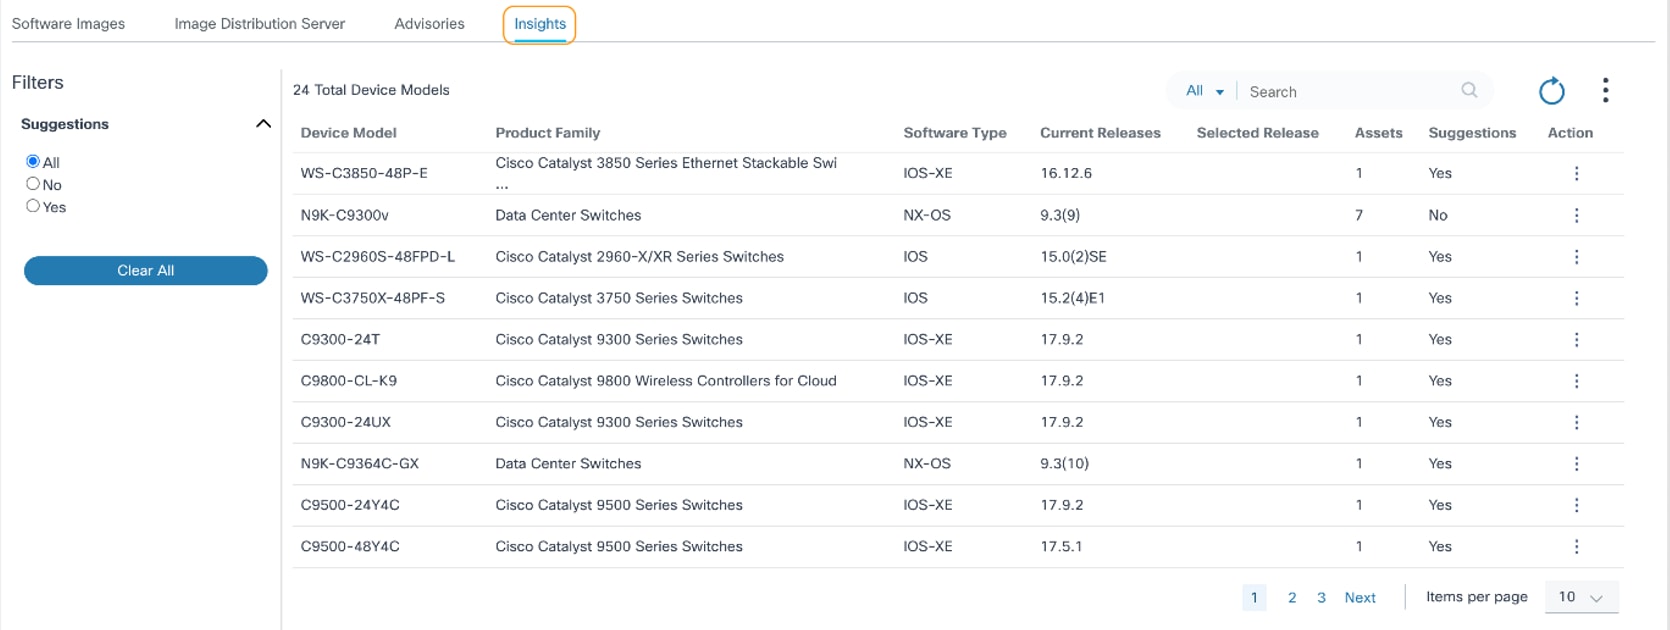
Task: Select the Yes suggestions radio button
Action: coord(33,206)
